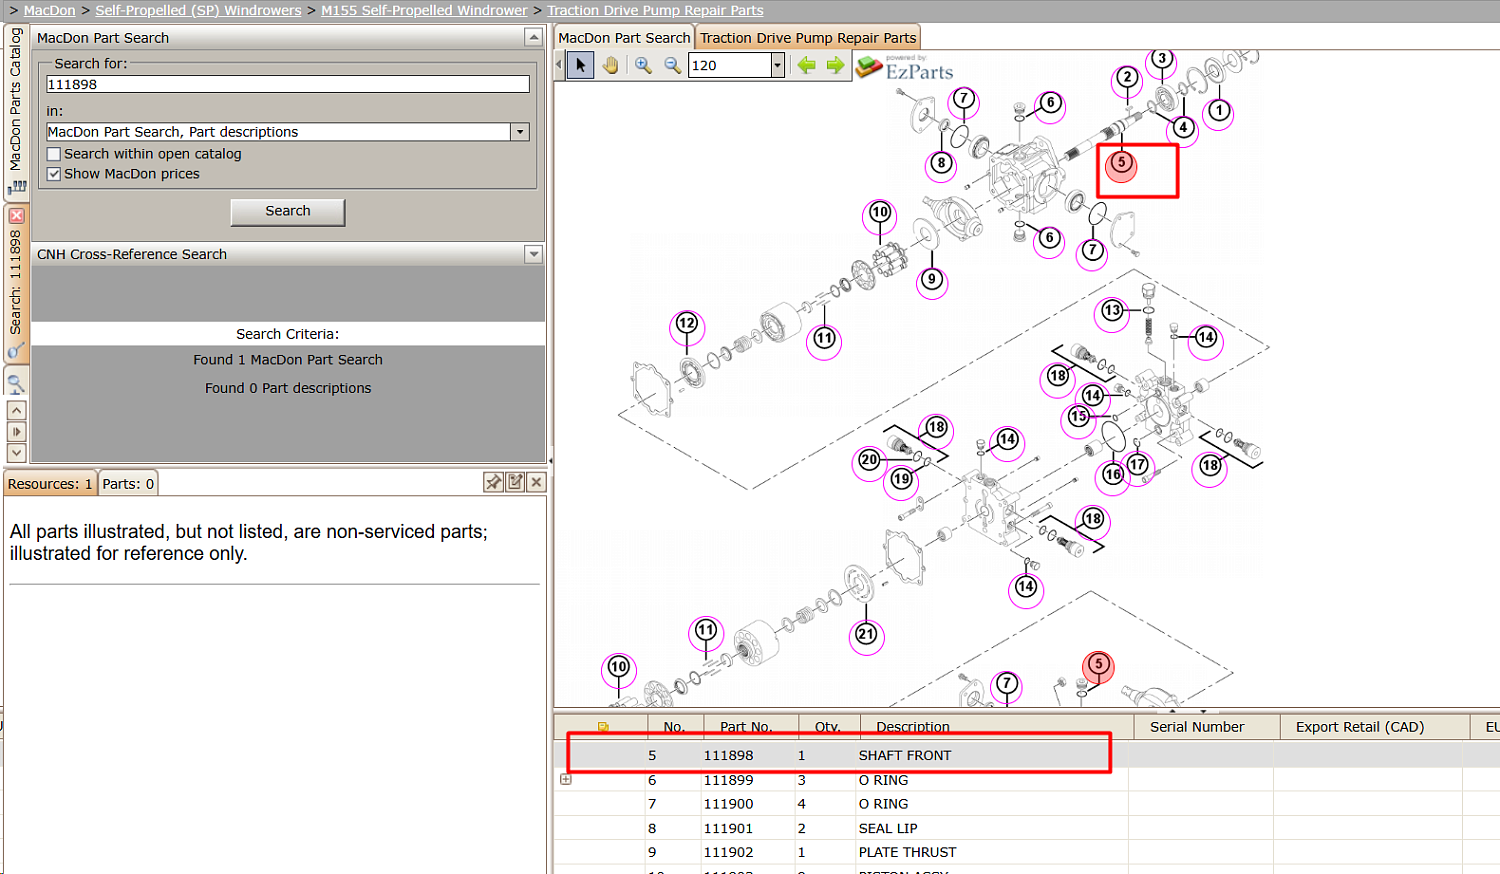Select callout 8 in the diagram
Image resolution: width=1500 pixels, height=874 pixels.
pyautogui.click(x=941, y=163)
